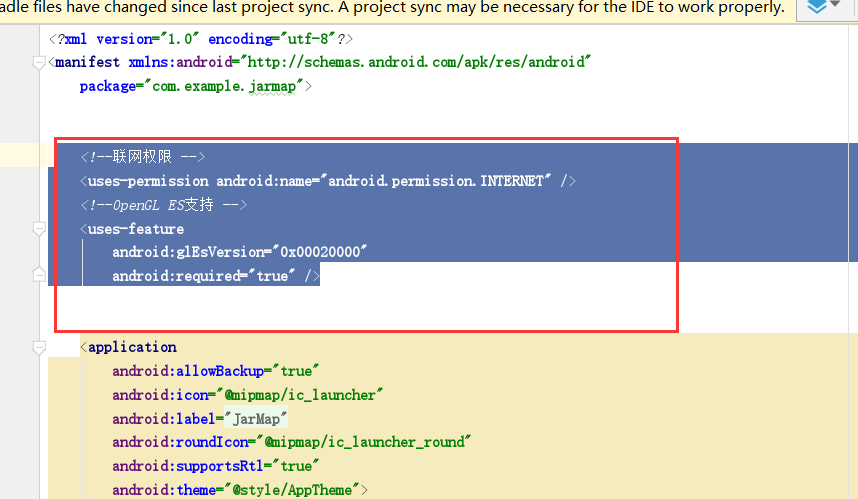Click the application tag name
This screenshot has width=858, height=499.
point(132,347)
